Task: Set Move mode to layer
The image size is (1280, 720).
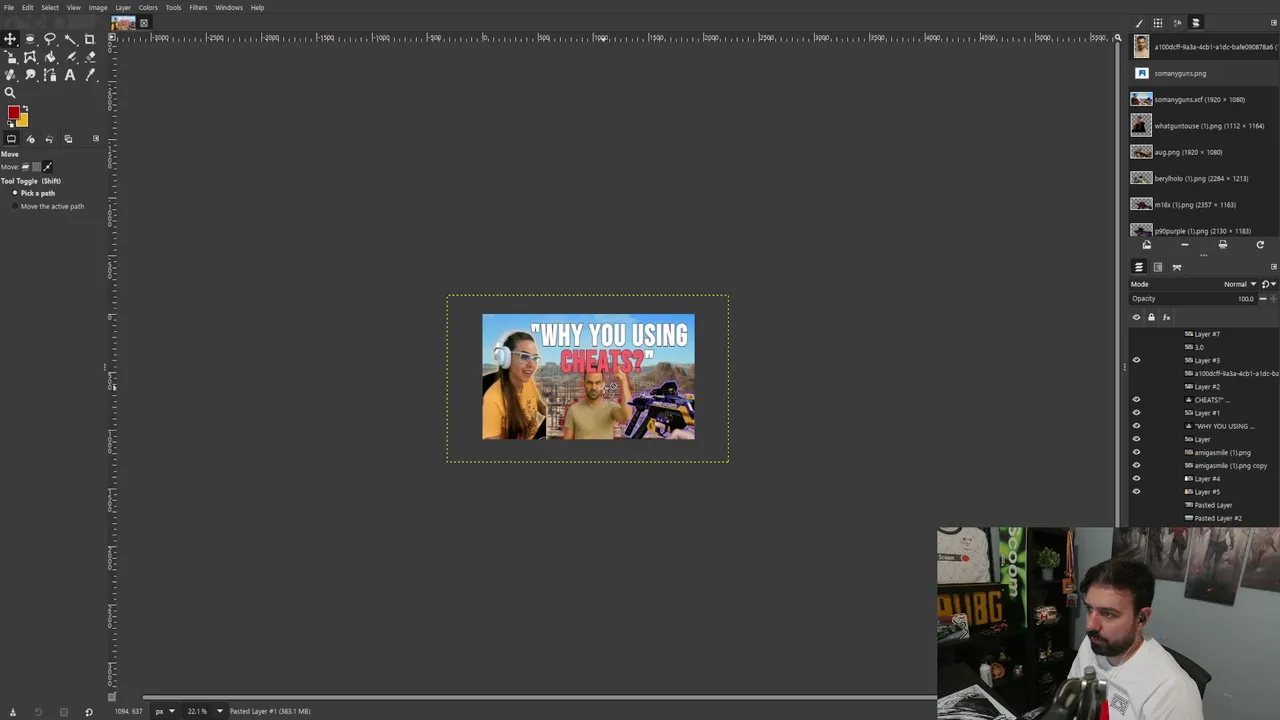Action: click(27, 167)
